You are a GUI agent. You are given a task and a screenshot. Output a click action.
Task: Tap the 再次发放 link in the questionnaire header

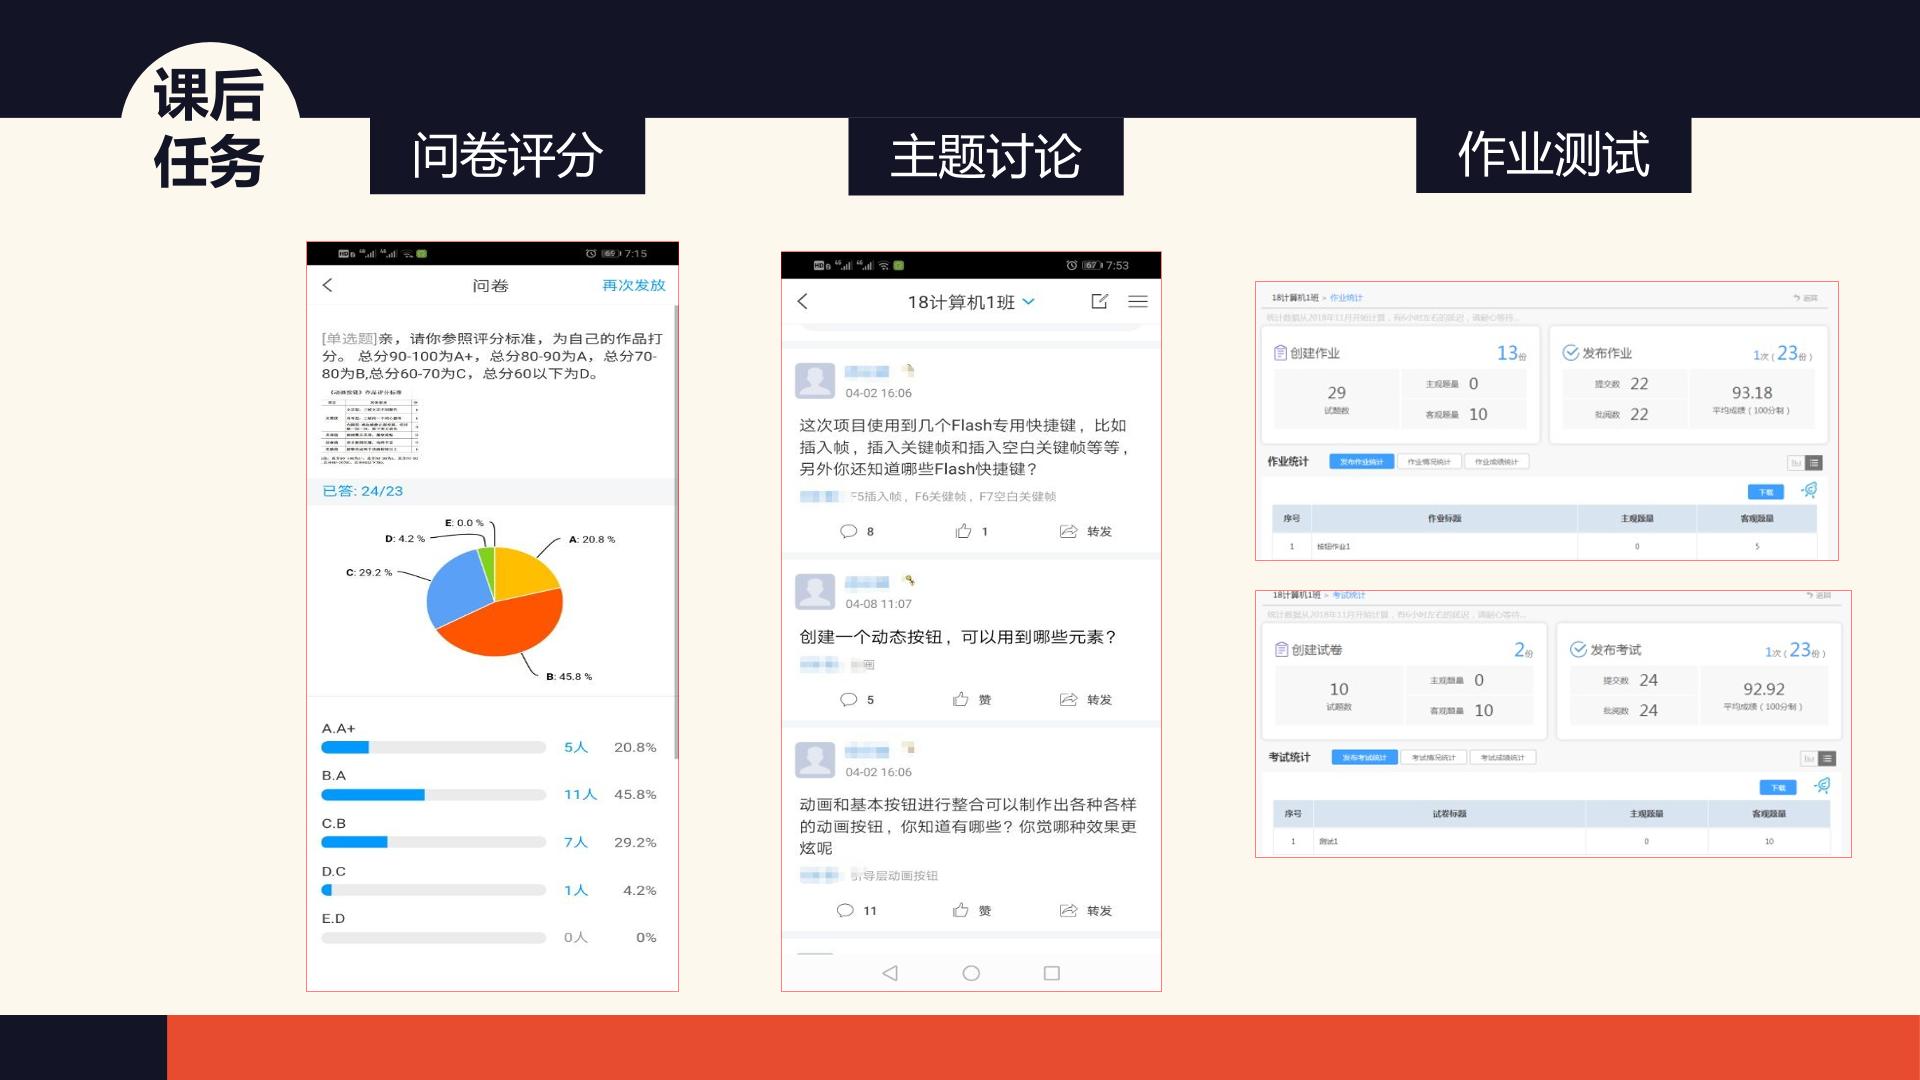click(633, 285)
